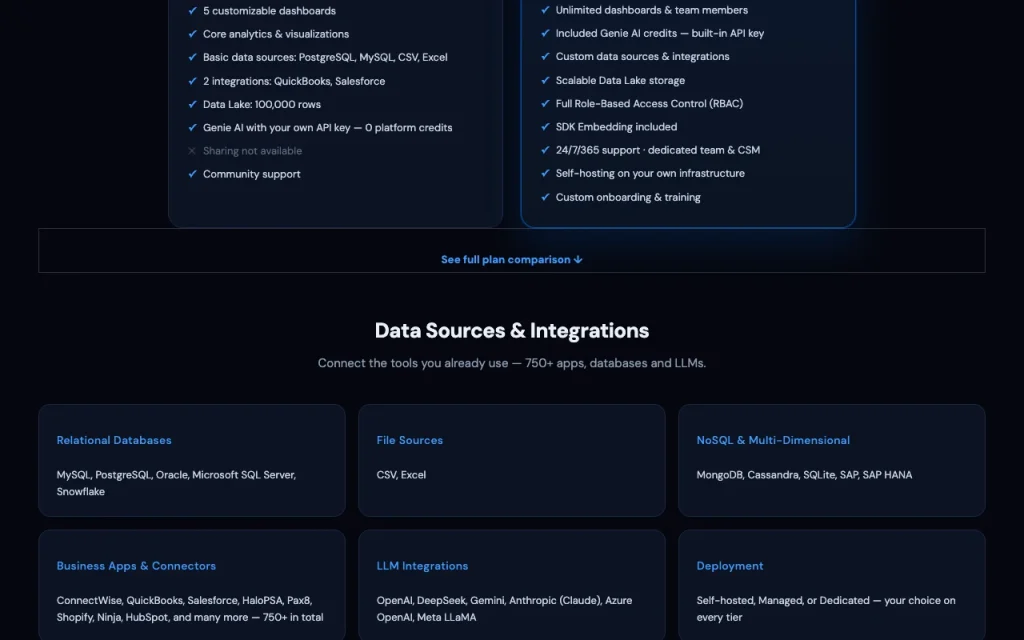Click checkmark beside 2 integrations: QuickBooks, Salesforce
Image resolution: width=1024 pixels, height=640 pixels.
point(192,81)
